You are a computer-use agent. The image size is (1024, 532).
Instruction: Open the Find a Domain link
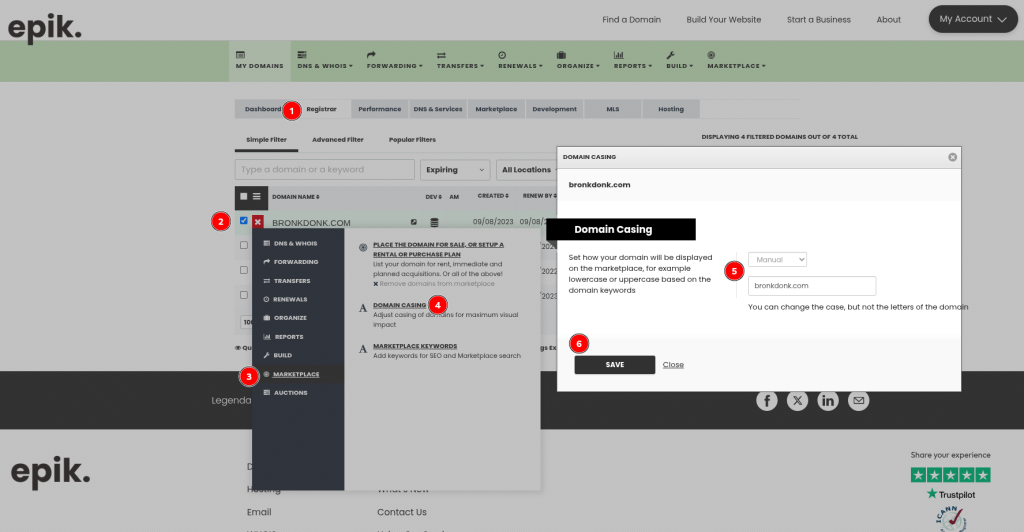coord(632,20)
